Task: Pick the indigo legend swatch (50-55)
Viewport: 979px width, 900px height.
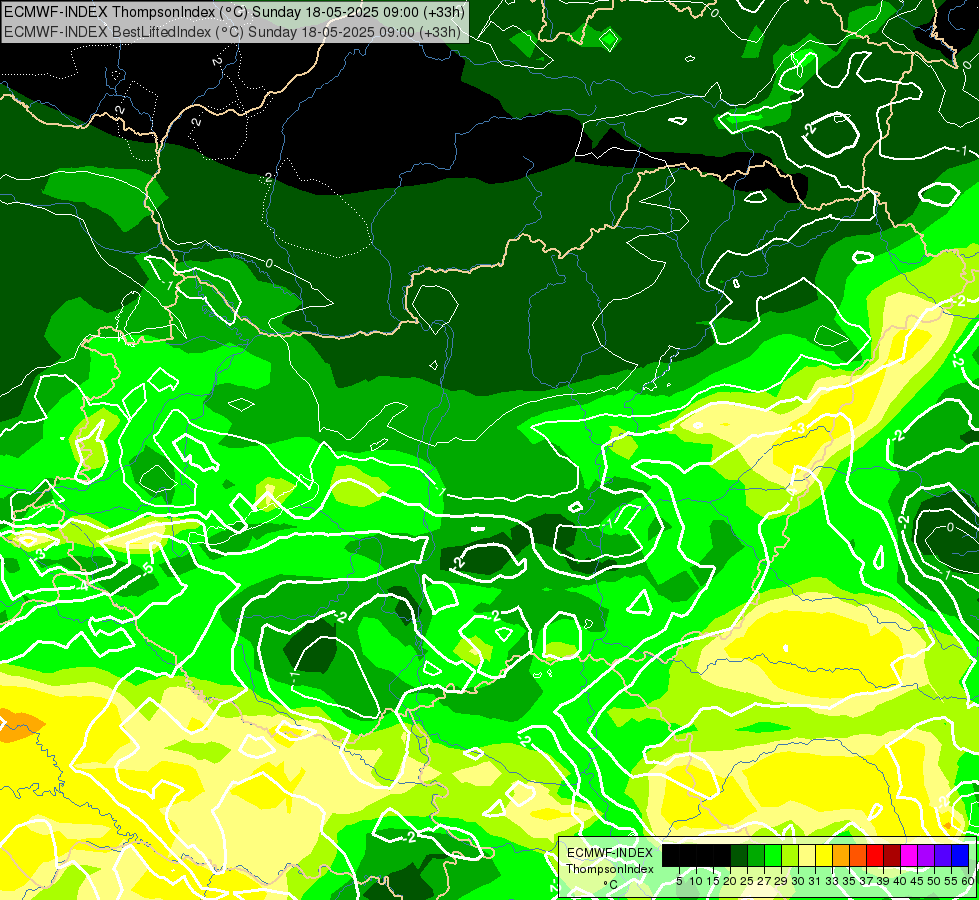Action: tap(943, 856)
